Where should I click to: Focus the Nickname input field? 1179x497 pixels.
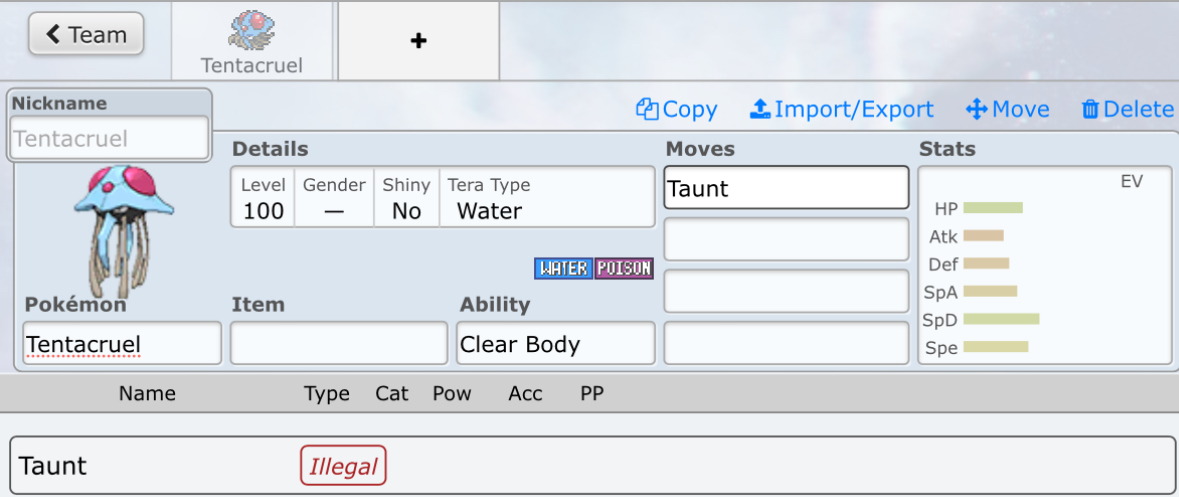point(109,138)
